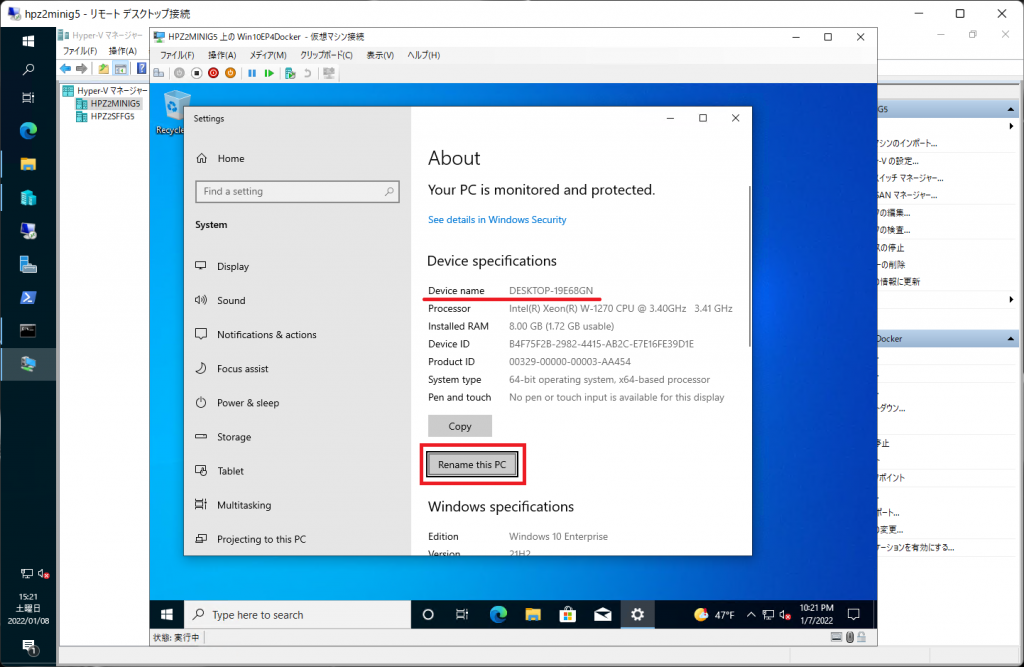The height and width of the screenshot is (667, 1024).
Task: Toggle the console tree icon in Hyper-V Manager
Action: 121,69
